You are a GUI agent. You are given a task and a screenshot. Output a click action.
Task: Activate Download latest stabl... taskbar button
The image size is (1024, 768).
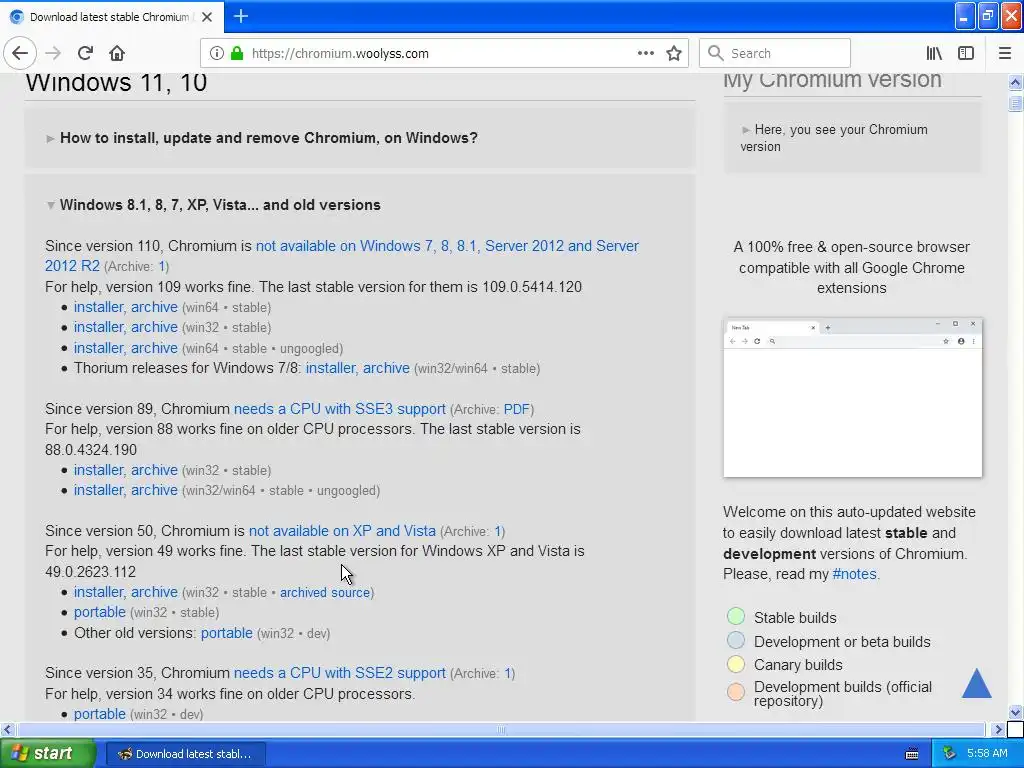point(185,754)
